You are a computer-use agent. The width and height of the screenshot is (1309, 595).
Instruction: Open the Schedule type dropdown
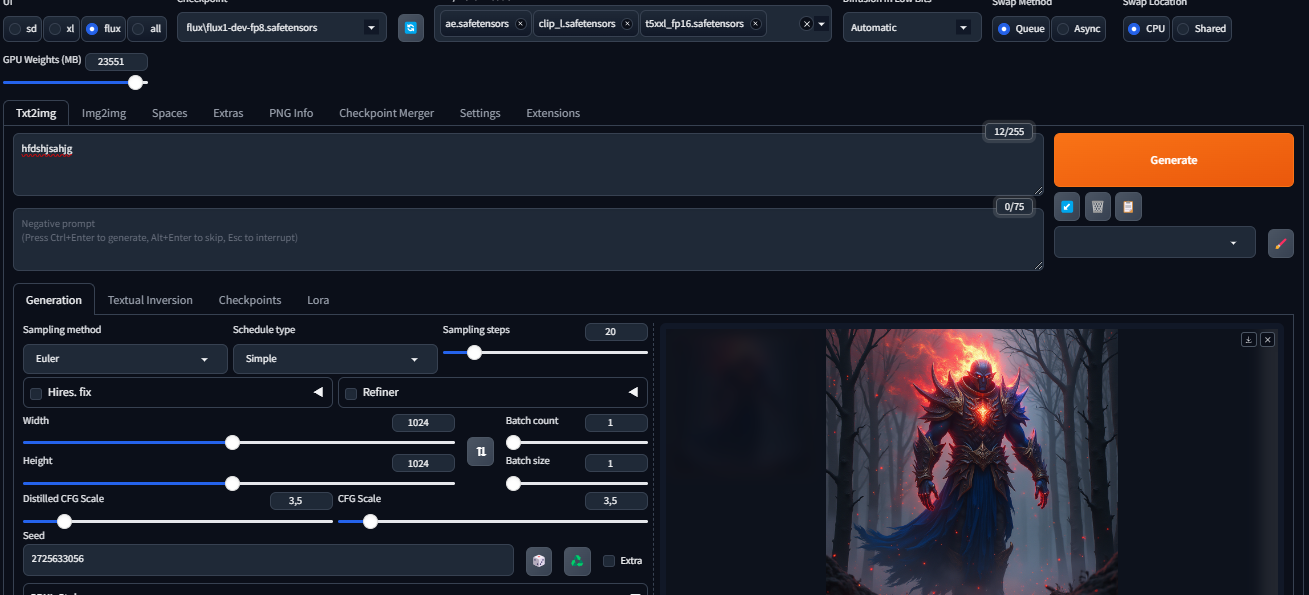[x=335, y=359]
